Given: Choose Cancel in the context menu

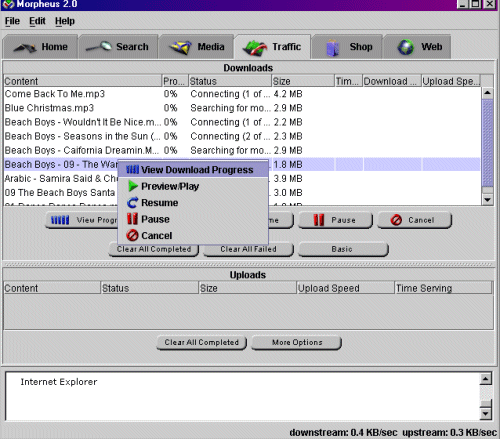Looking at the screenshot, I should (x=193, y=235).
